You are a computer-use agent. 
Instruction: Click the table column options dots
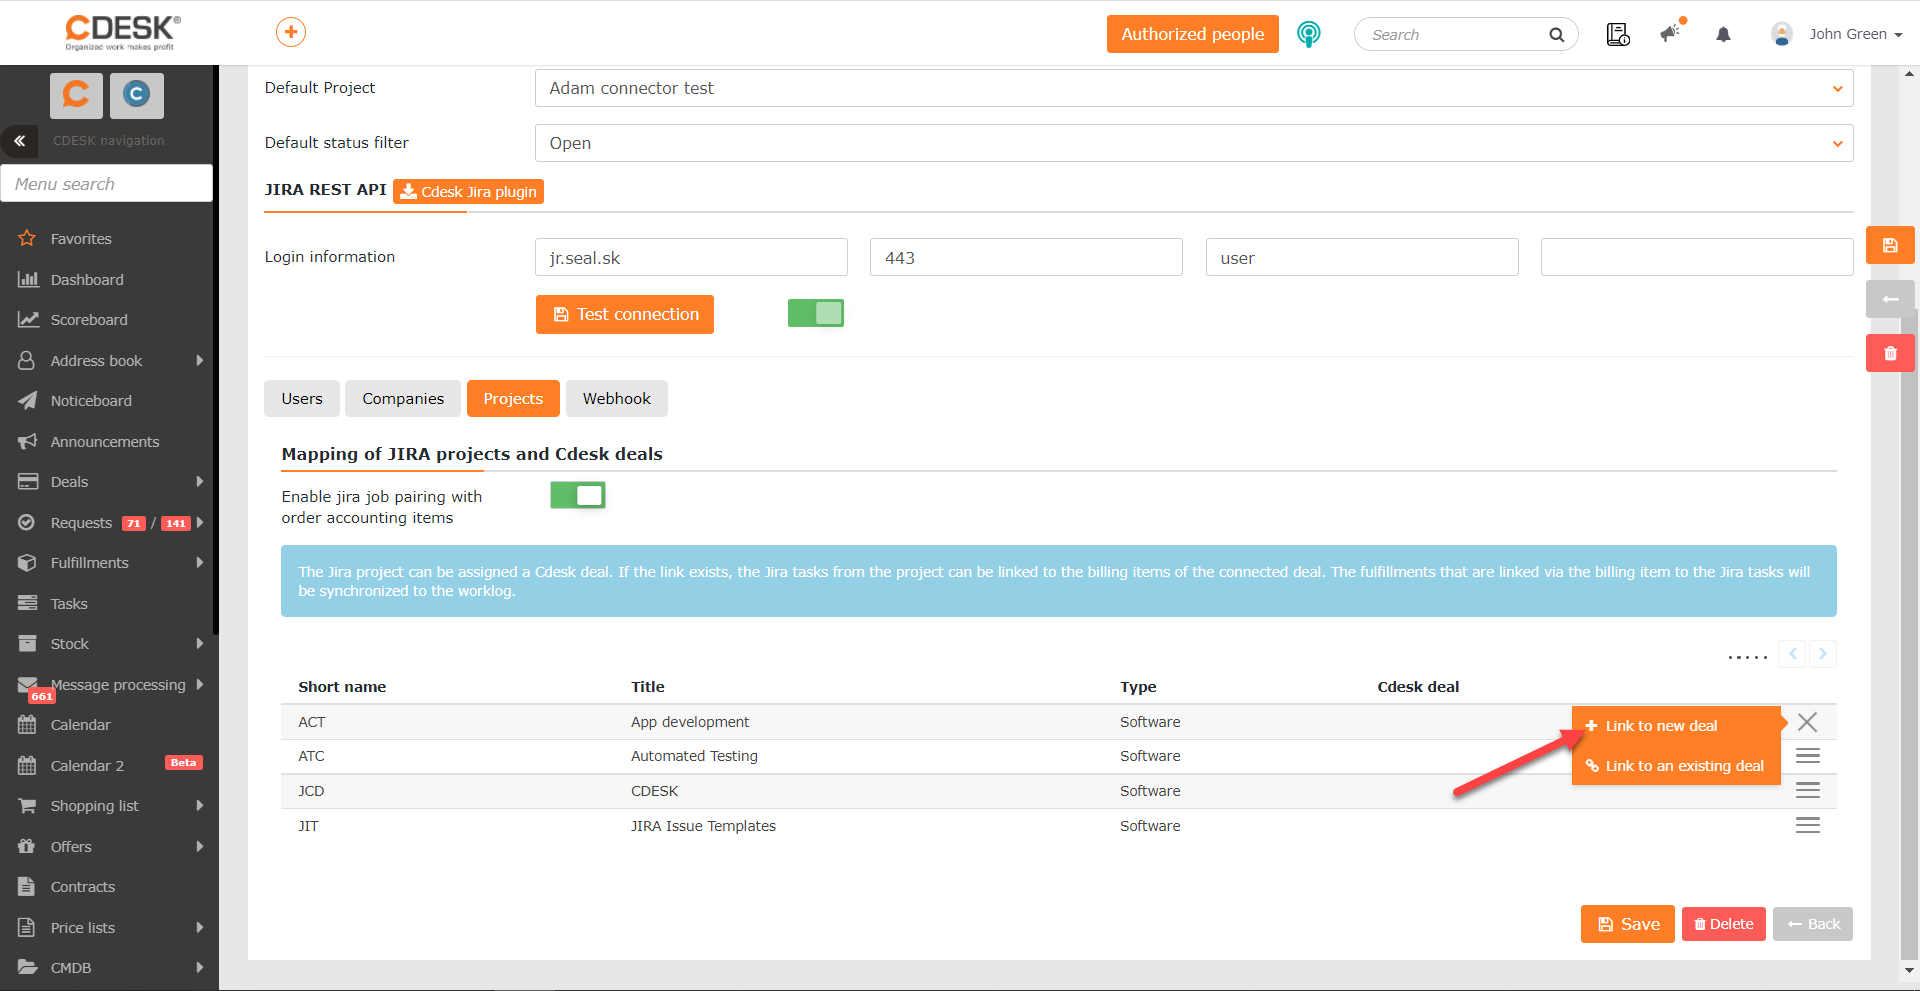tap(1748, 657)
